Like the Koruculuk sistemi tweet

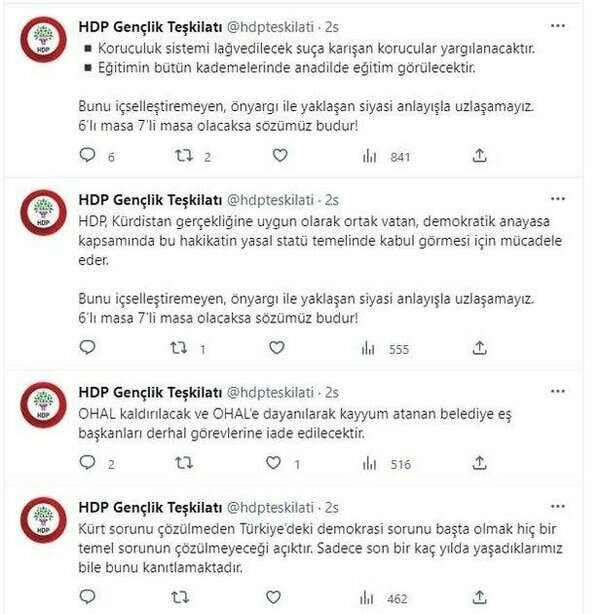281,155
